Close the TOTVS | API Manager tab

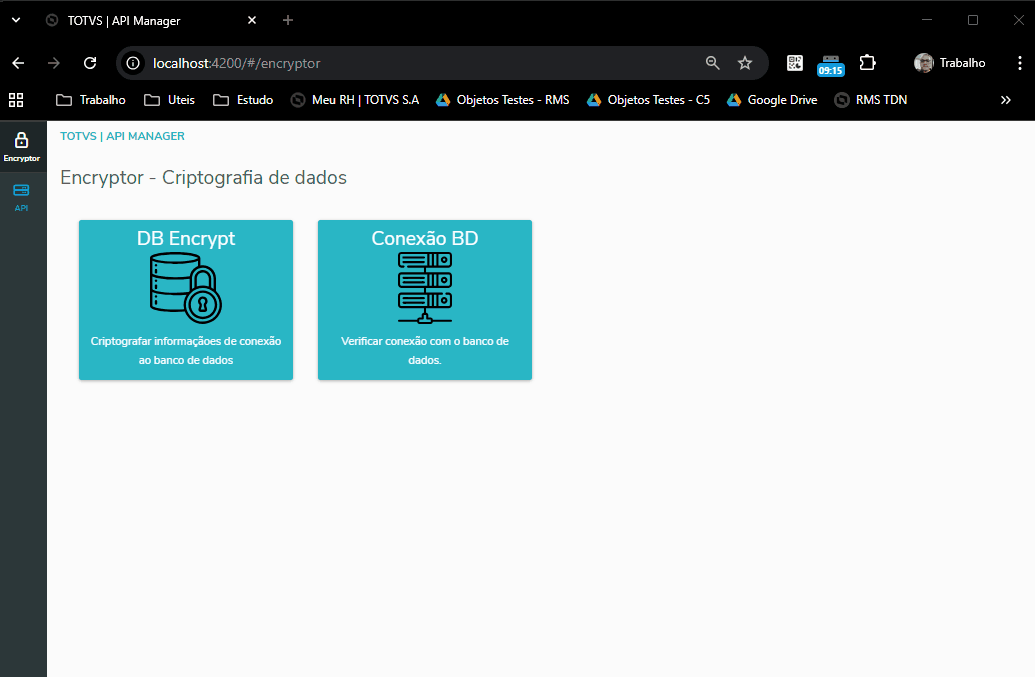click(251, 20)
